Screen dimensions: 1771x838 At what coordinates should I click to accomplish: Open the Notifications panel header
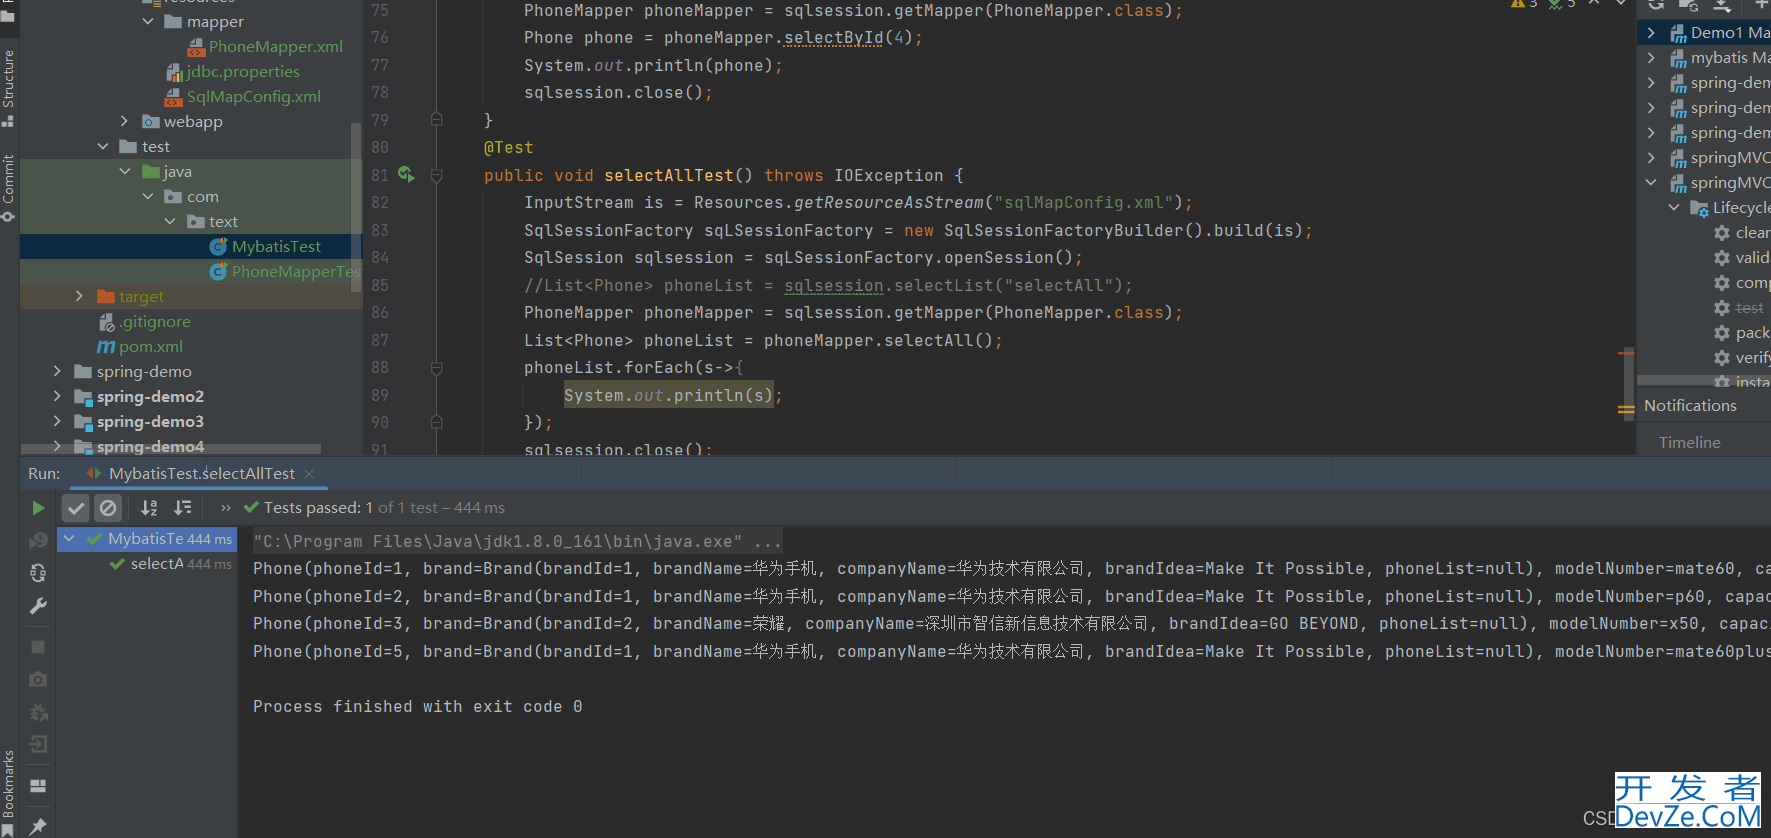[x=1690, y=406]
